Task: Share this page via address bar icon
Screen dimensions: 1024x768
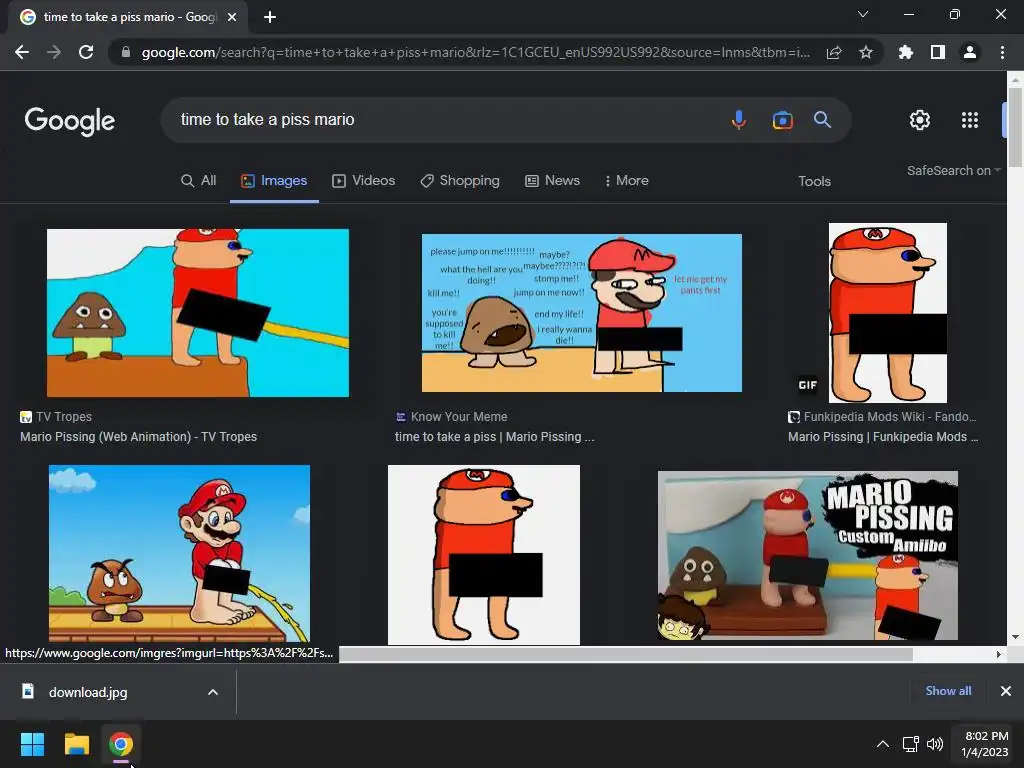Action: coord(834,53)
